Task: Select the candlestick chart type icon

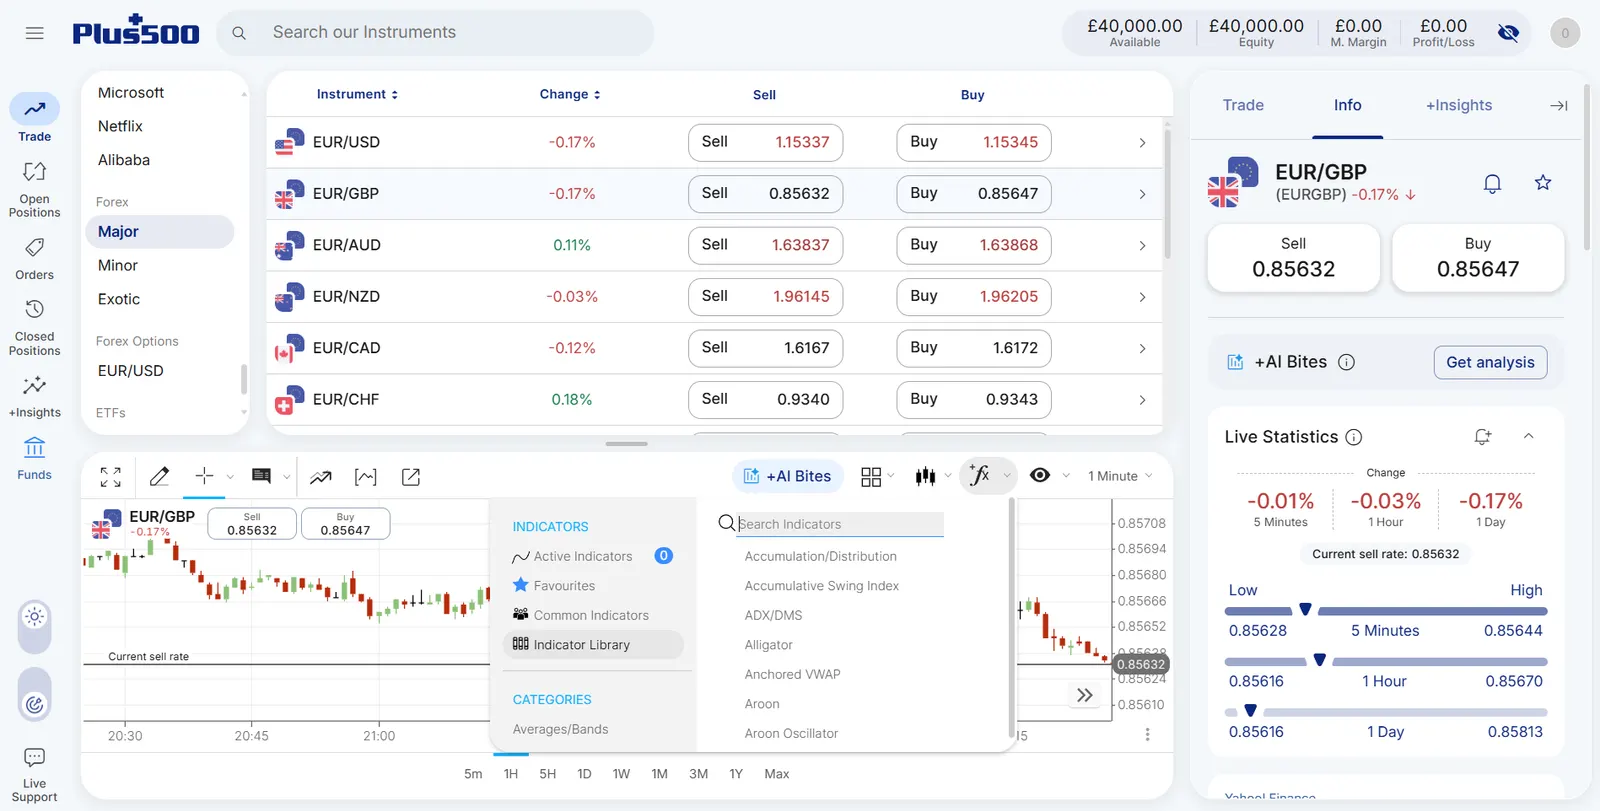Action: (x=925, y=476)
